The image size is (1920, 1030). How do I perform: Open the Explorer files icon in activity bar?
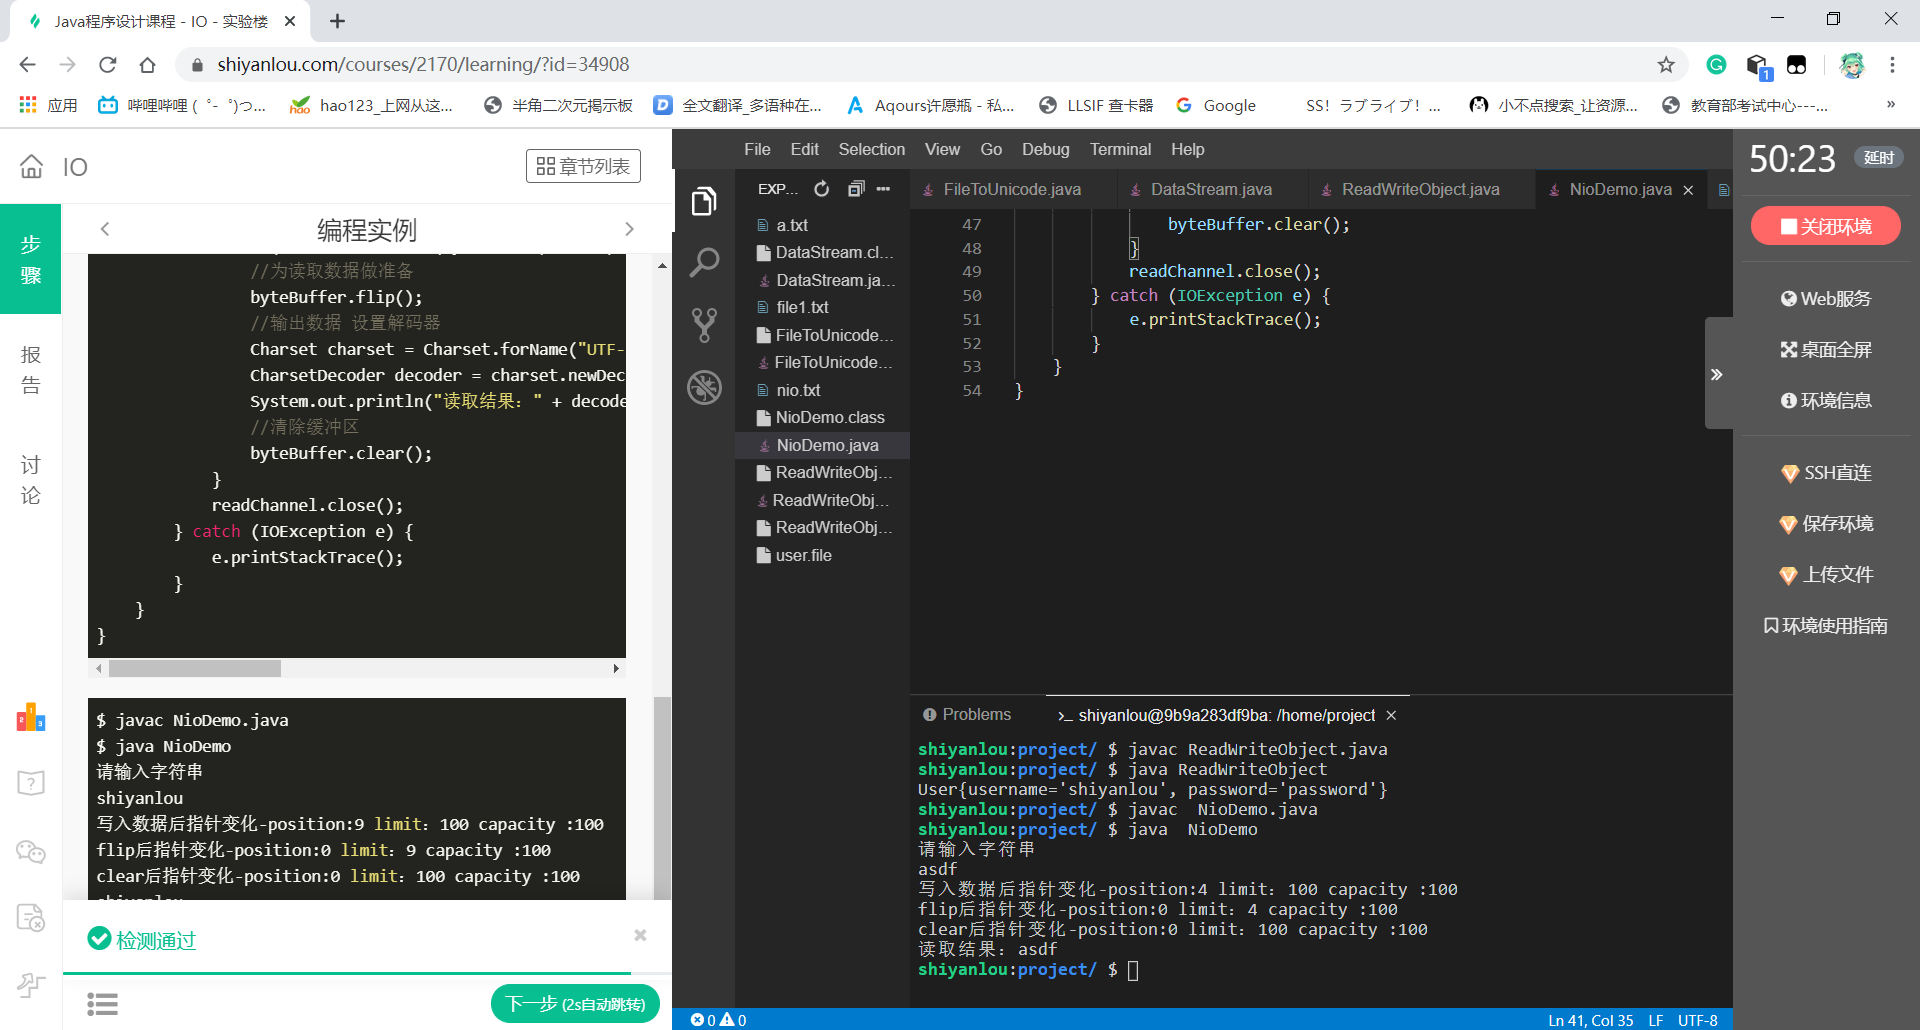click(x=704, y=201)
